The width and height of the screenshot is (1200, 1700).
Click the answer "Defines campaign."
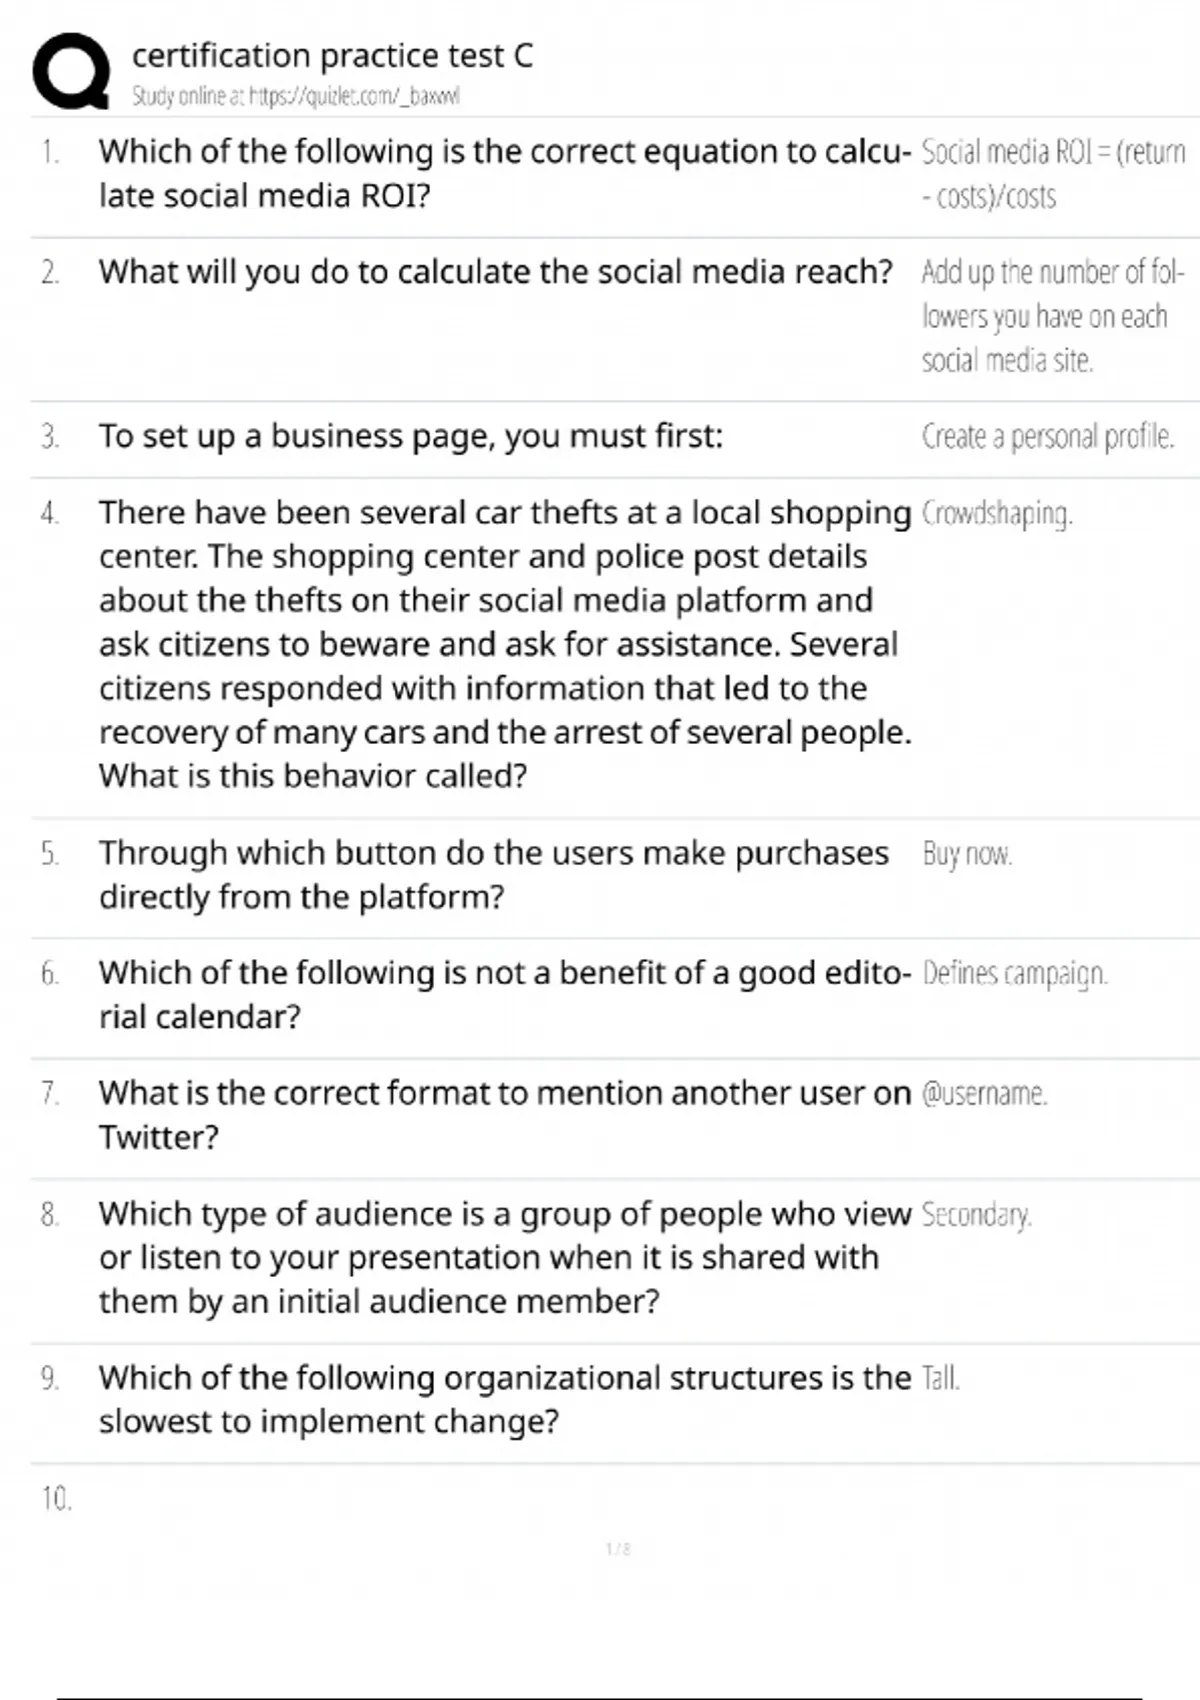click(1014, 974)
